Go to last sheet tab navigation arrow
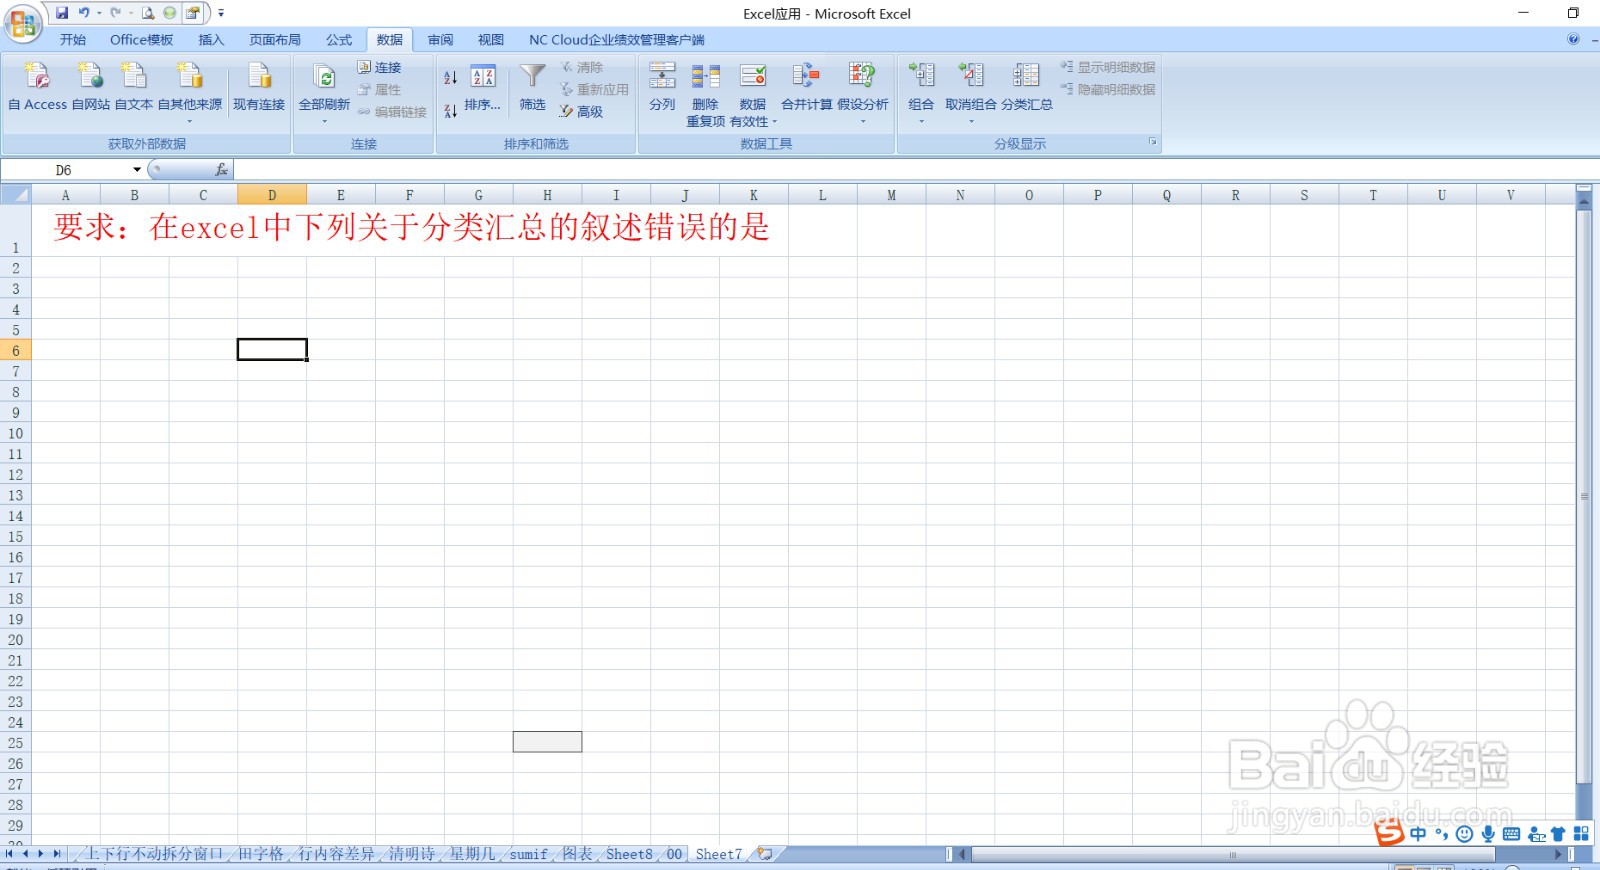The width and height of the screenshot is (1600, 870). [57, 854]
